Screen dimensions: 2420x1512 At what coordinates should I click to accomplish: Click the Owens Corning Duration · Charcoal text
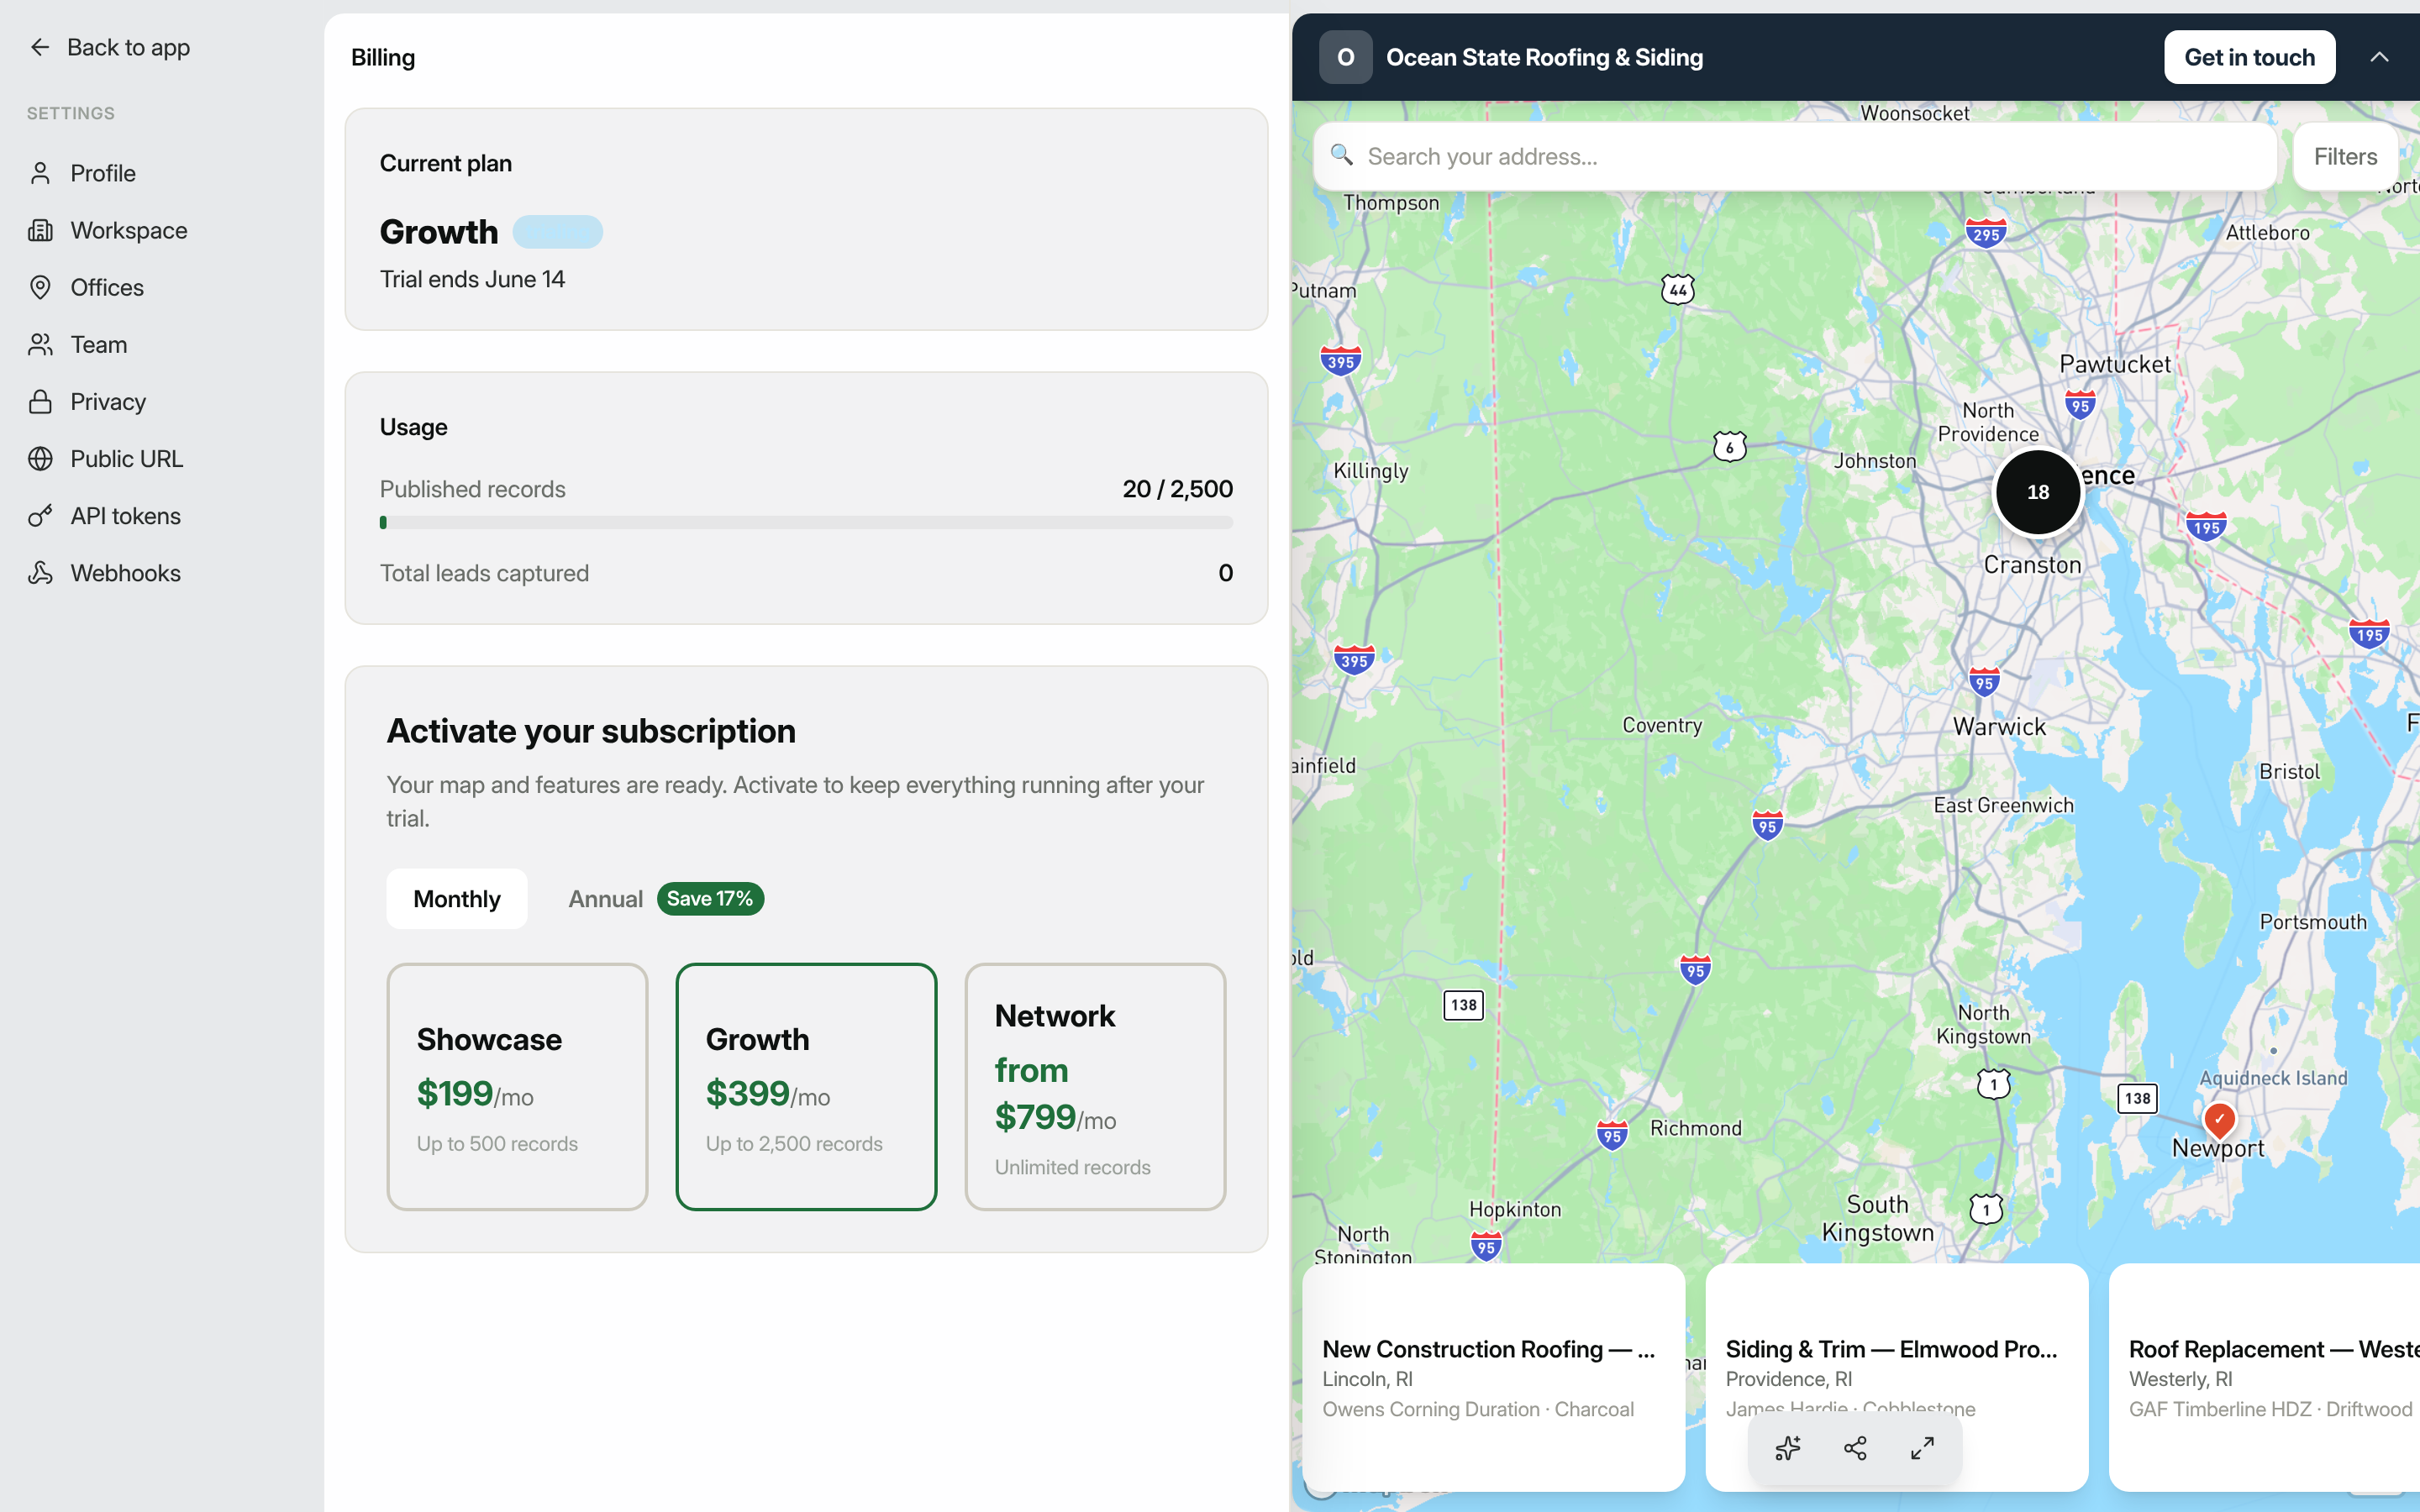point(1478,1409)
